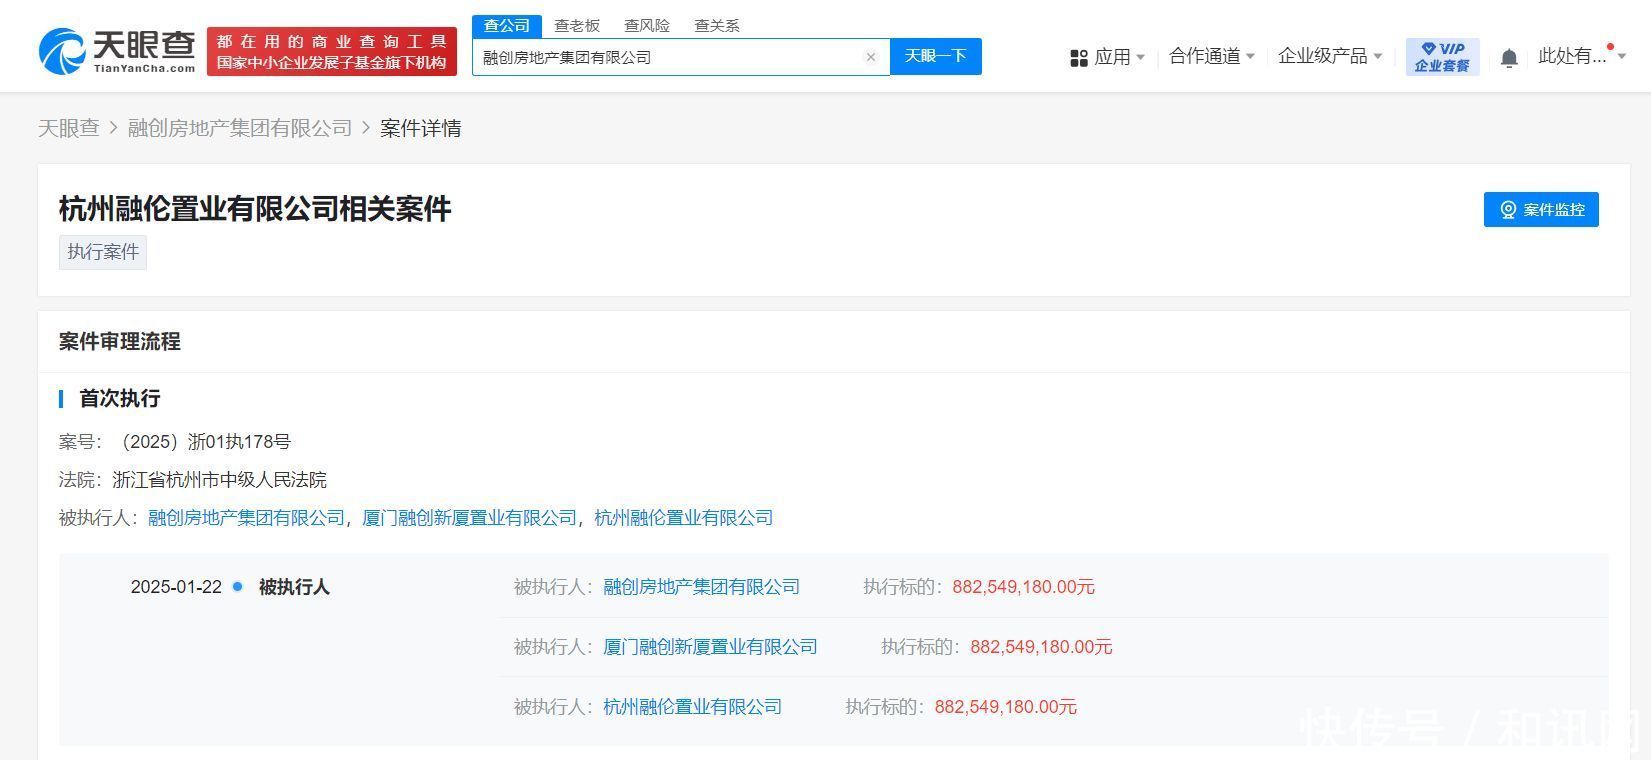This screenshot has width=1651, height=760.
Task: Open 厦门融创新厦置业有限公司 link in 被执行人 line
Action: pos(469,518)
